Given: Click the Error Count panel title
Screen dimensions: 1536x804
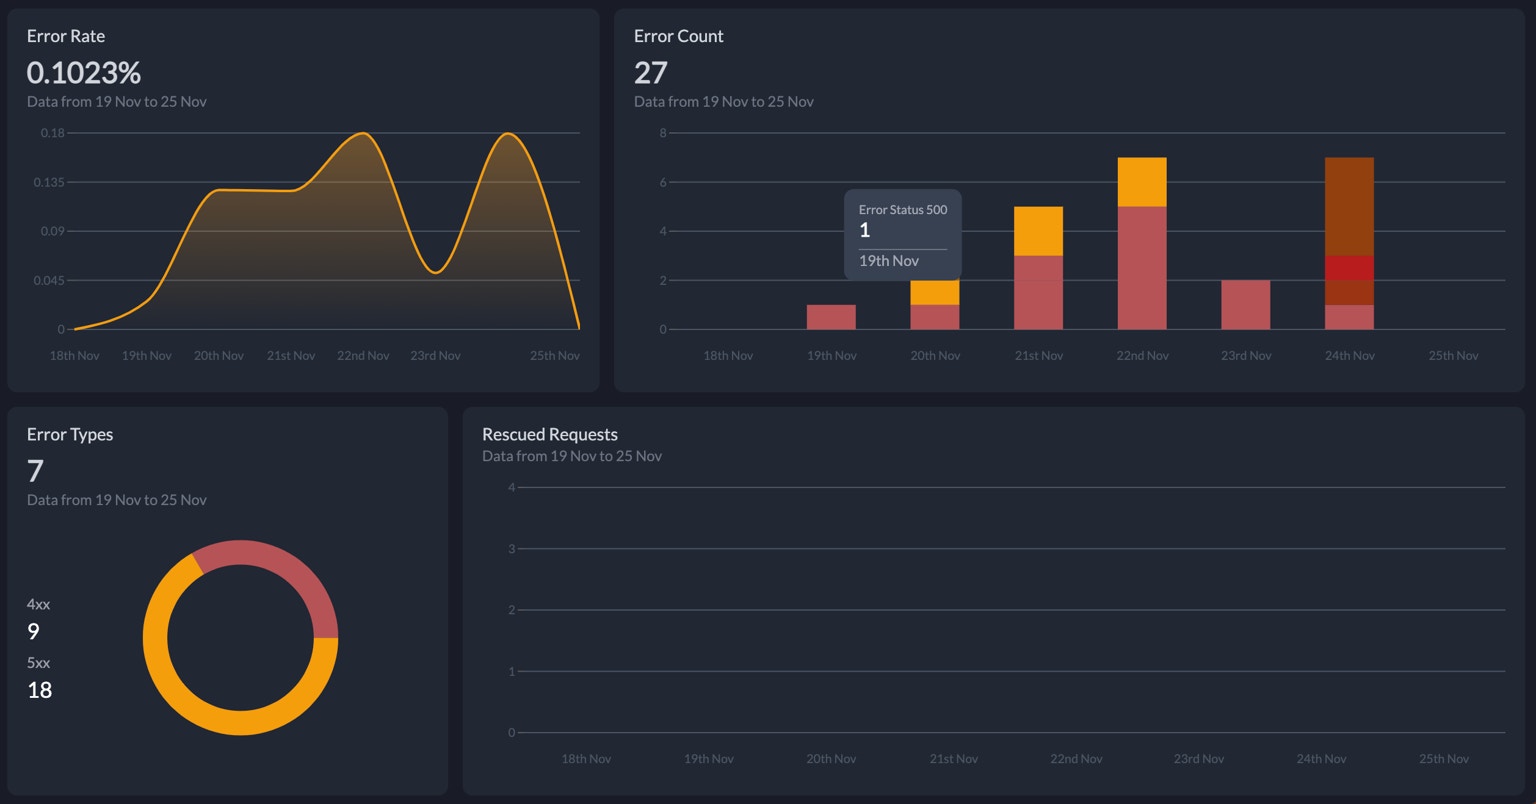Looking at the screenshot, I should tap(678, 36).
